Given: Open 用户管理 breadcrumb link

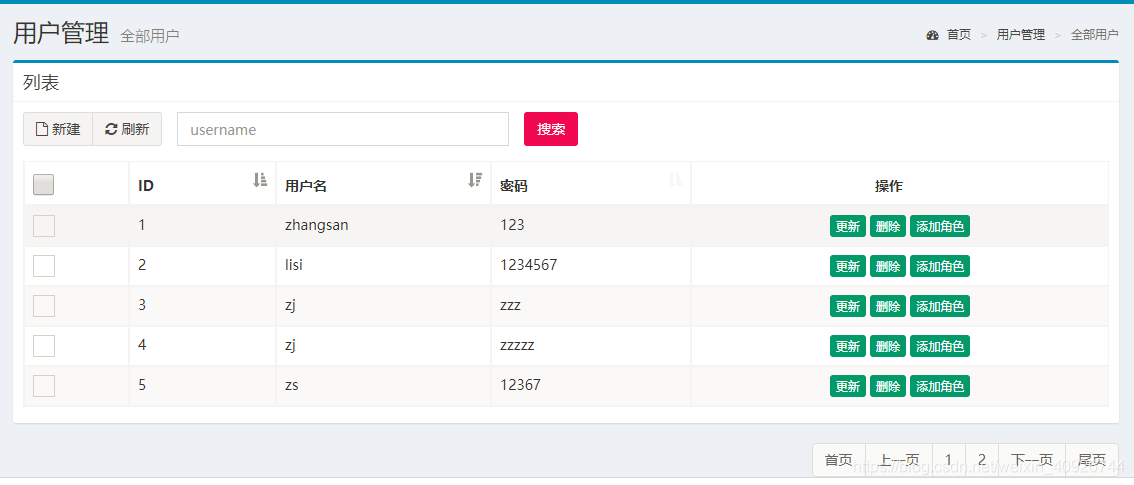Looking at the screenshot, I should pyautogui.click(x=1020, y=35).
